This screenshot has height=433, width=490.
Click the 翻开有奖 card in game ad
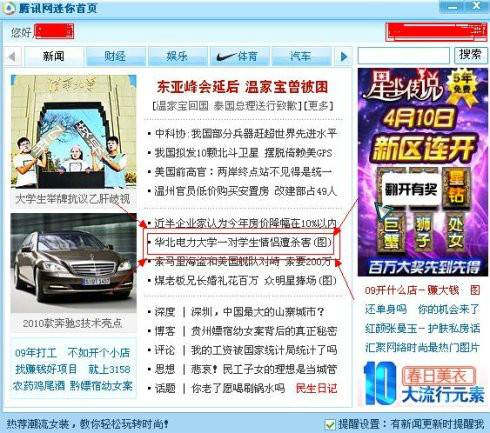tap(411, 189)
